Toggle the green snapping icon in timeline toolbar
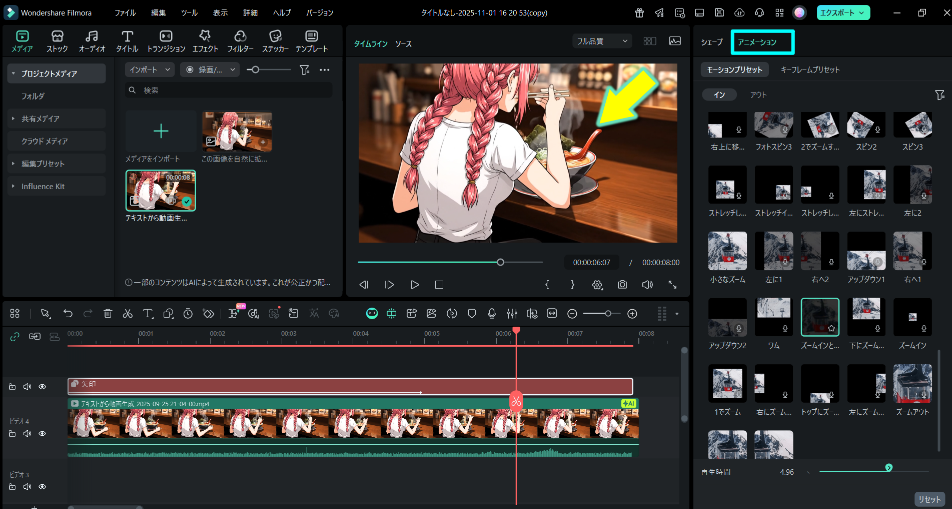952x509 pixels. click(392, 313)
